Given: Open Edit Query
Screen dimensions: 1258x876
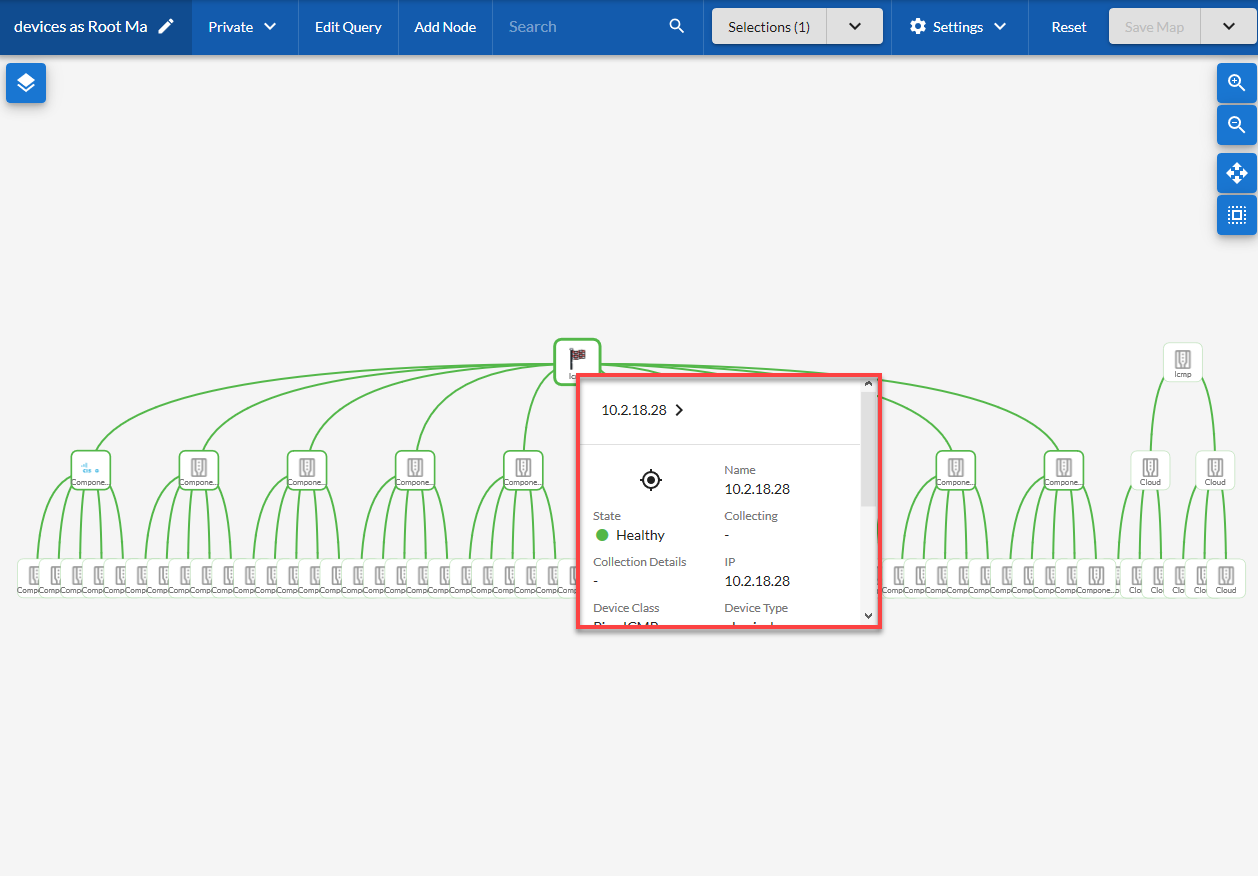Looking at the screenshot, I should coord(348,27).
